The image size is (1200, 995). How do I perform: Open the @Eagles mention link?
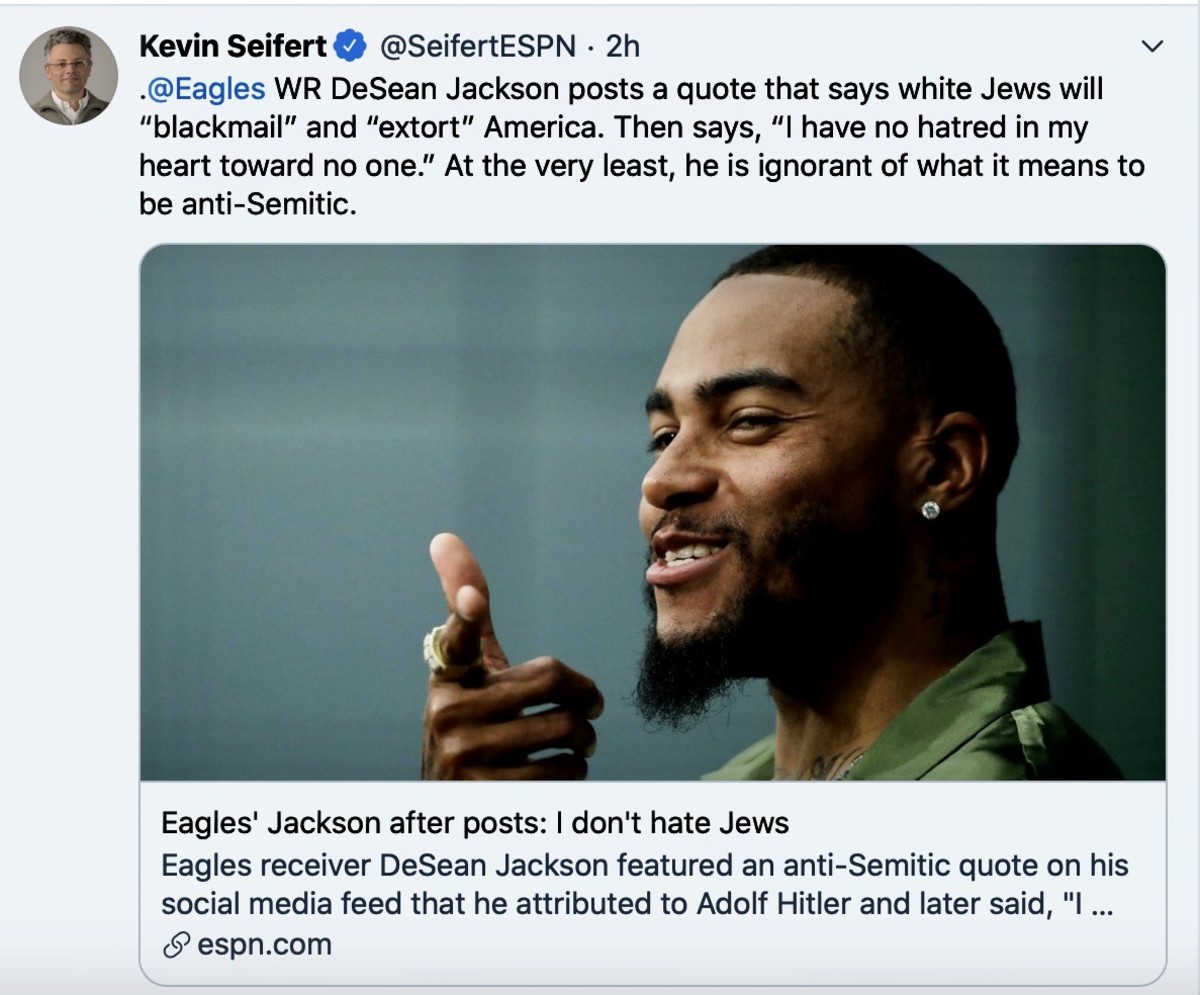pyautogui.click(x=205, y=89)
